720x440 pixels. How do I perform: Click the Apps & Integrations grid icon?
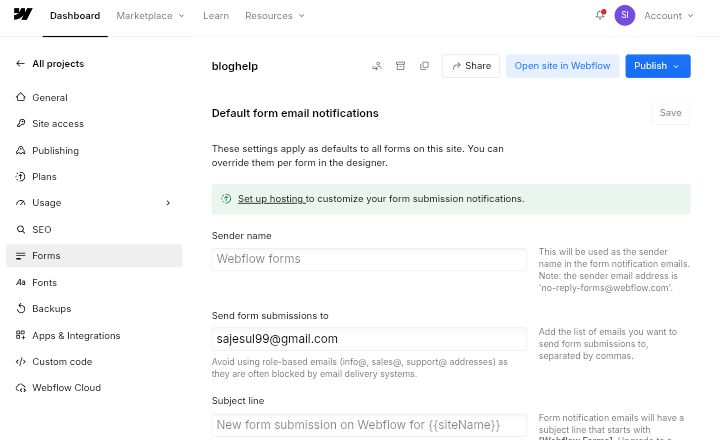pos(21,335)
